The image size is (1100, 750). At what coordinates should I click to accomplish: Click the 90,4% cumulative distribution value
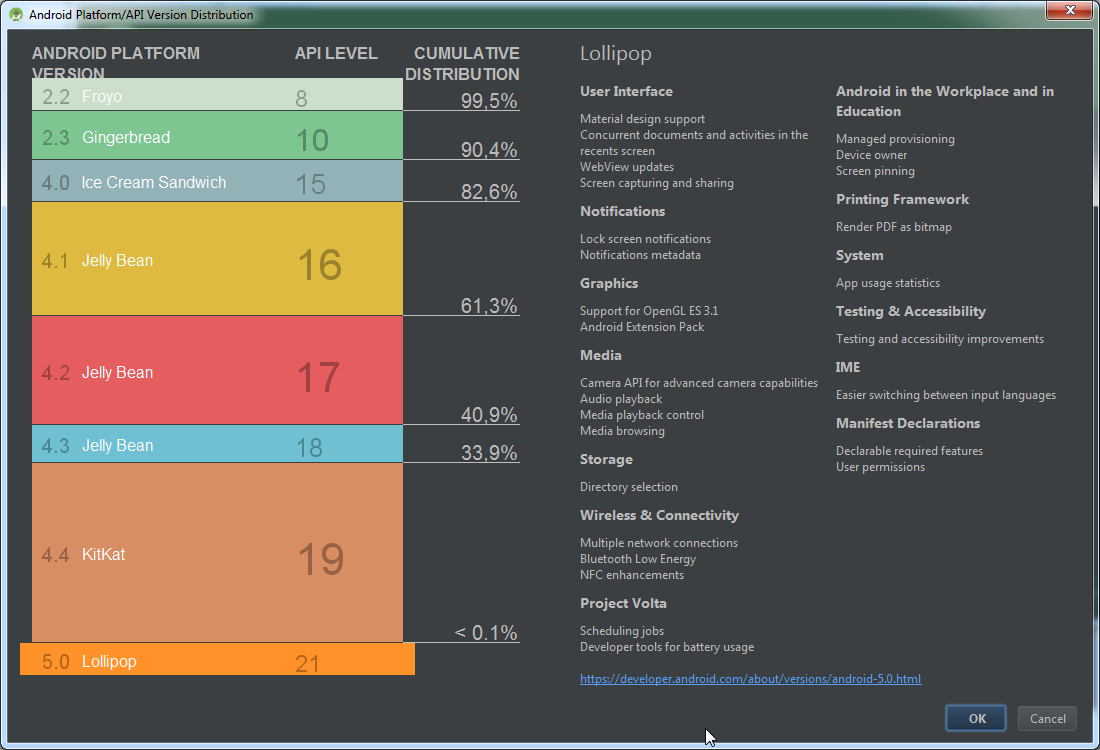489,149
